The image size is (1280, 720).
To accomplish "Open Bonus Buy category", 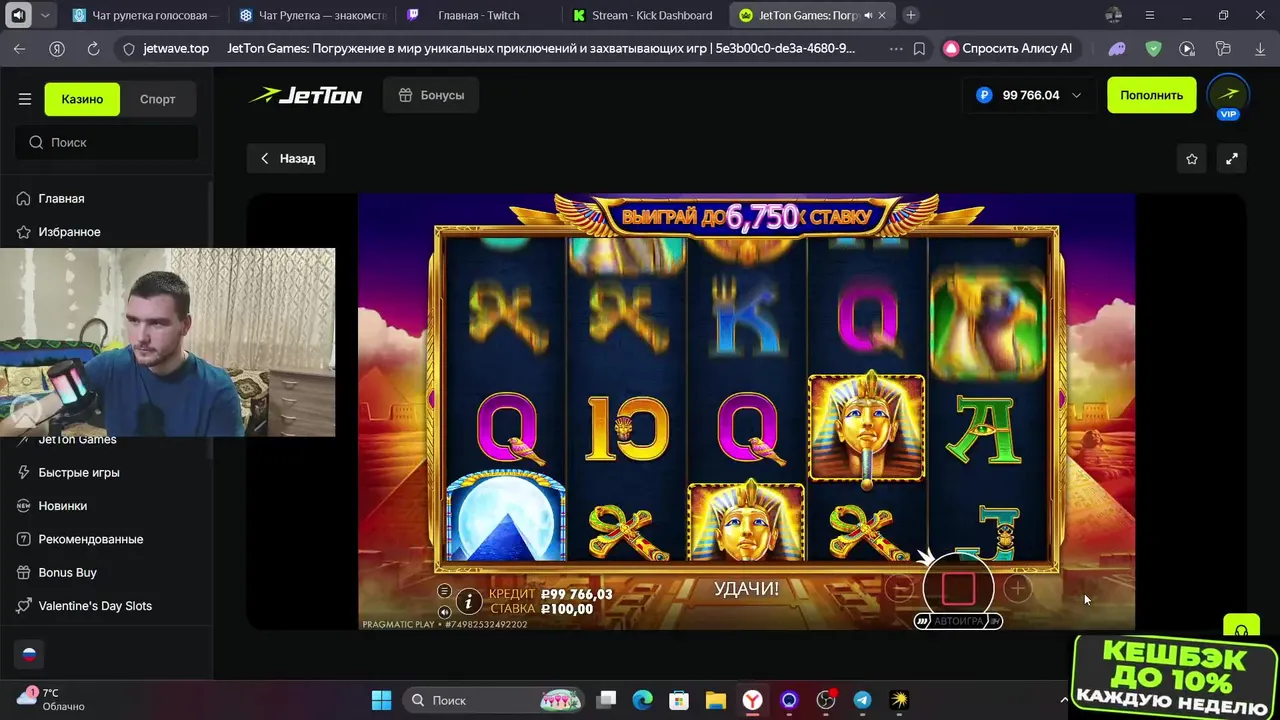I will click(67, 572).
